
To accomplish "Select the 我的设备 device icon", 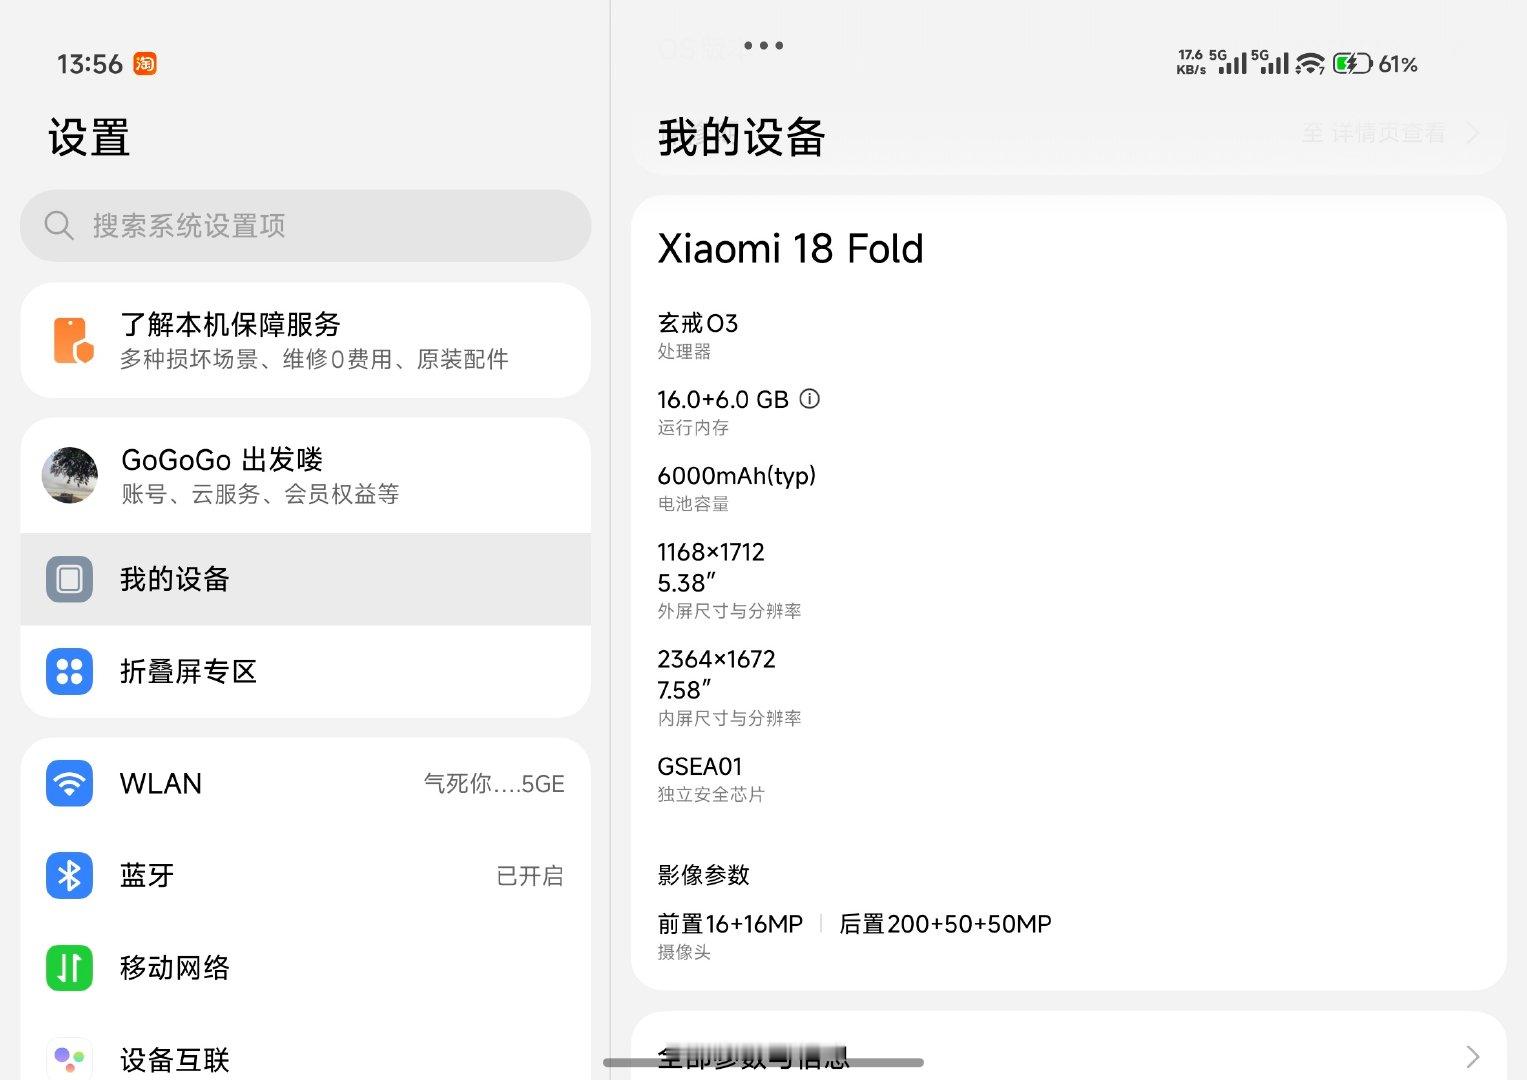I will click(x=69, y=579).
